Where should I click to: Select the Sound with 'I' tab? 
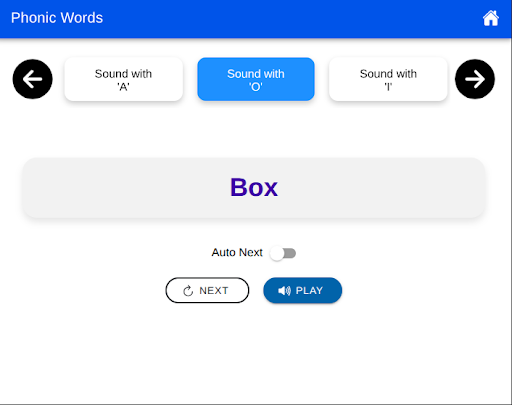click(x=388, y=79)
